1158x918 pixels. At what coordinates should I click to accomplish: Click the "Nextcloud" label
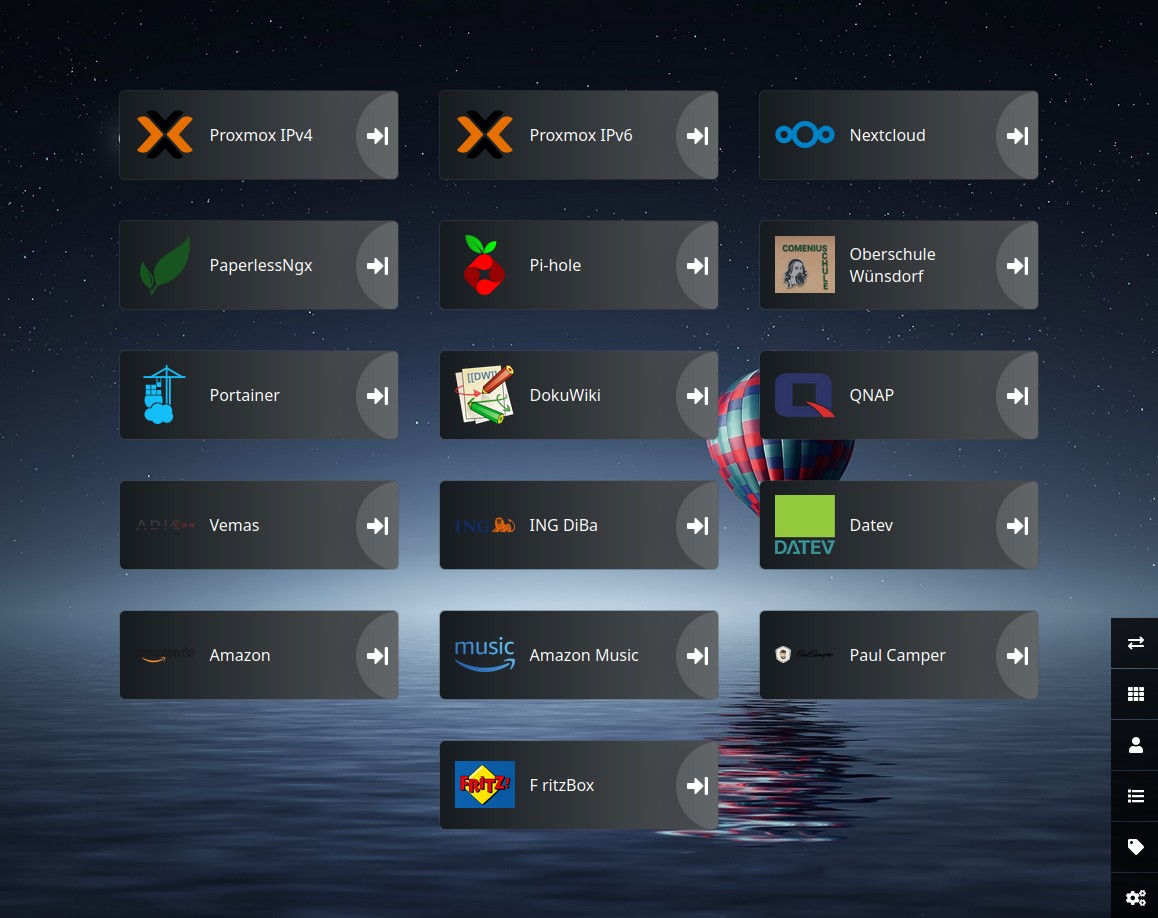pyautogui.click(x=887, y=135)
